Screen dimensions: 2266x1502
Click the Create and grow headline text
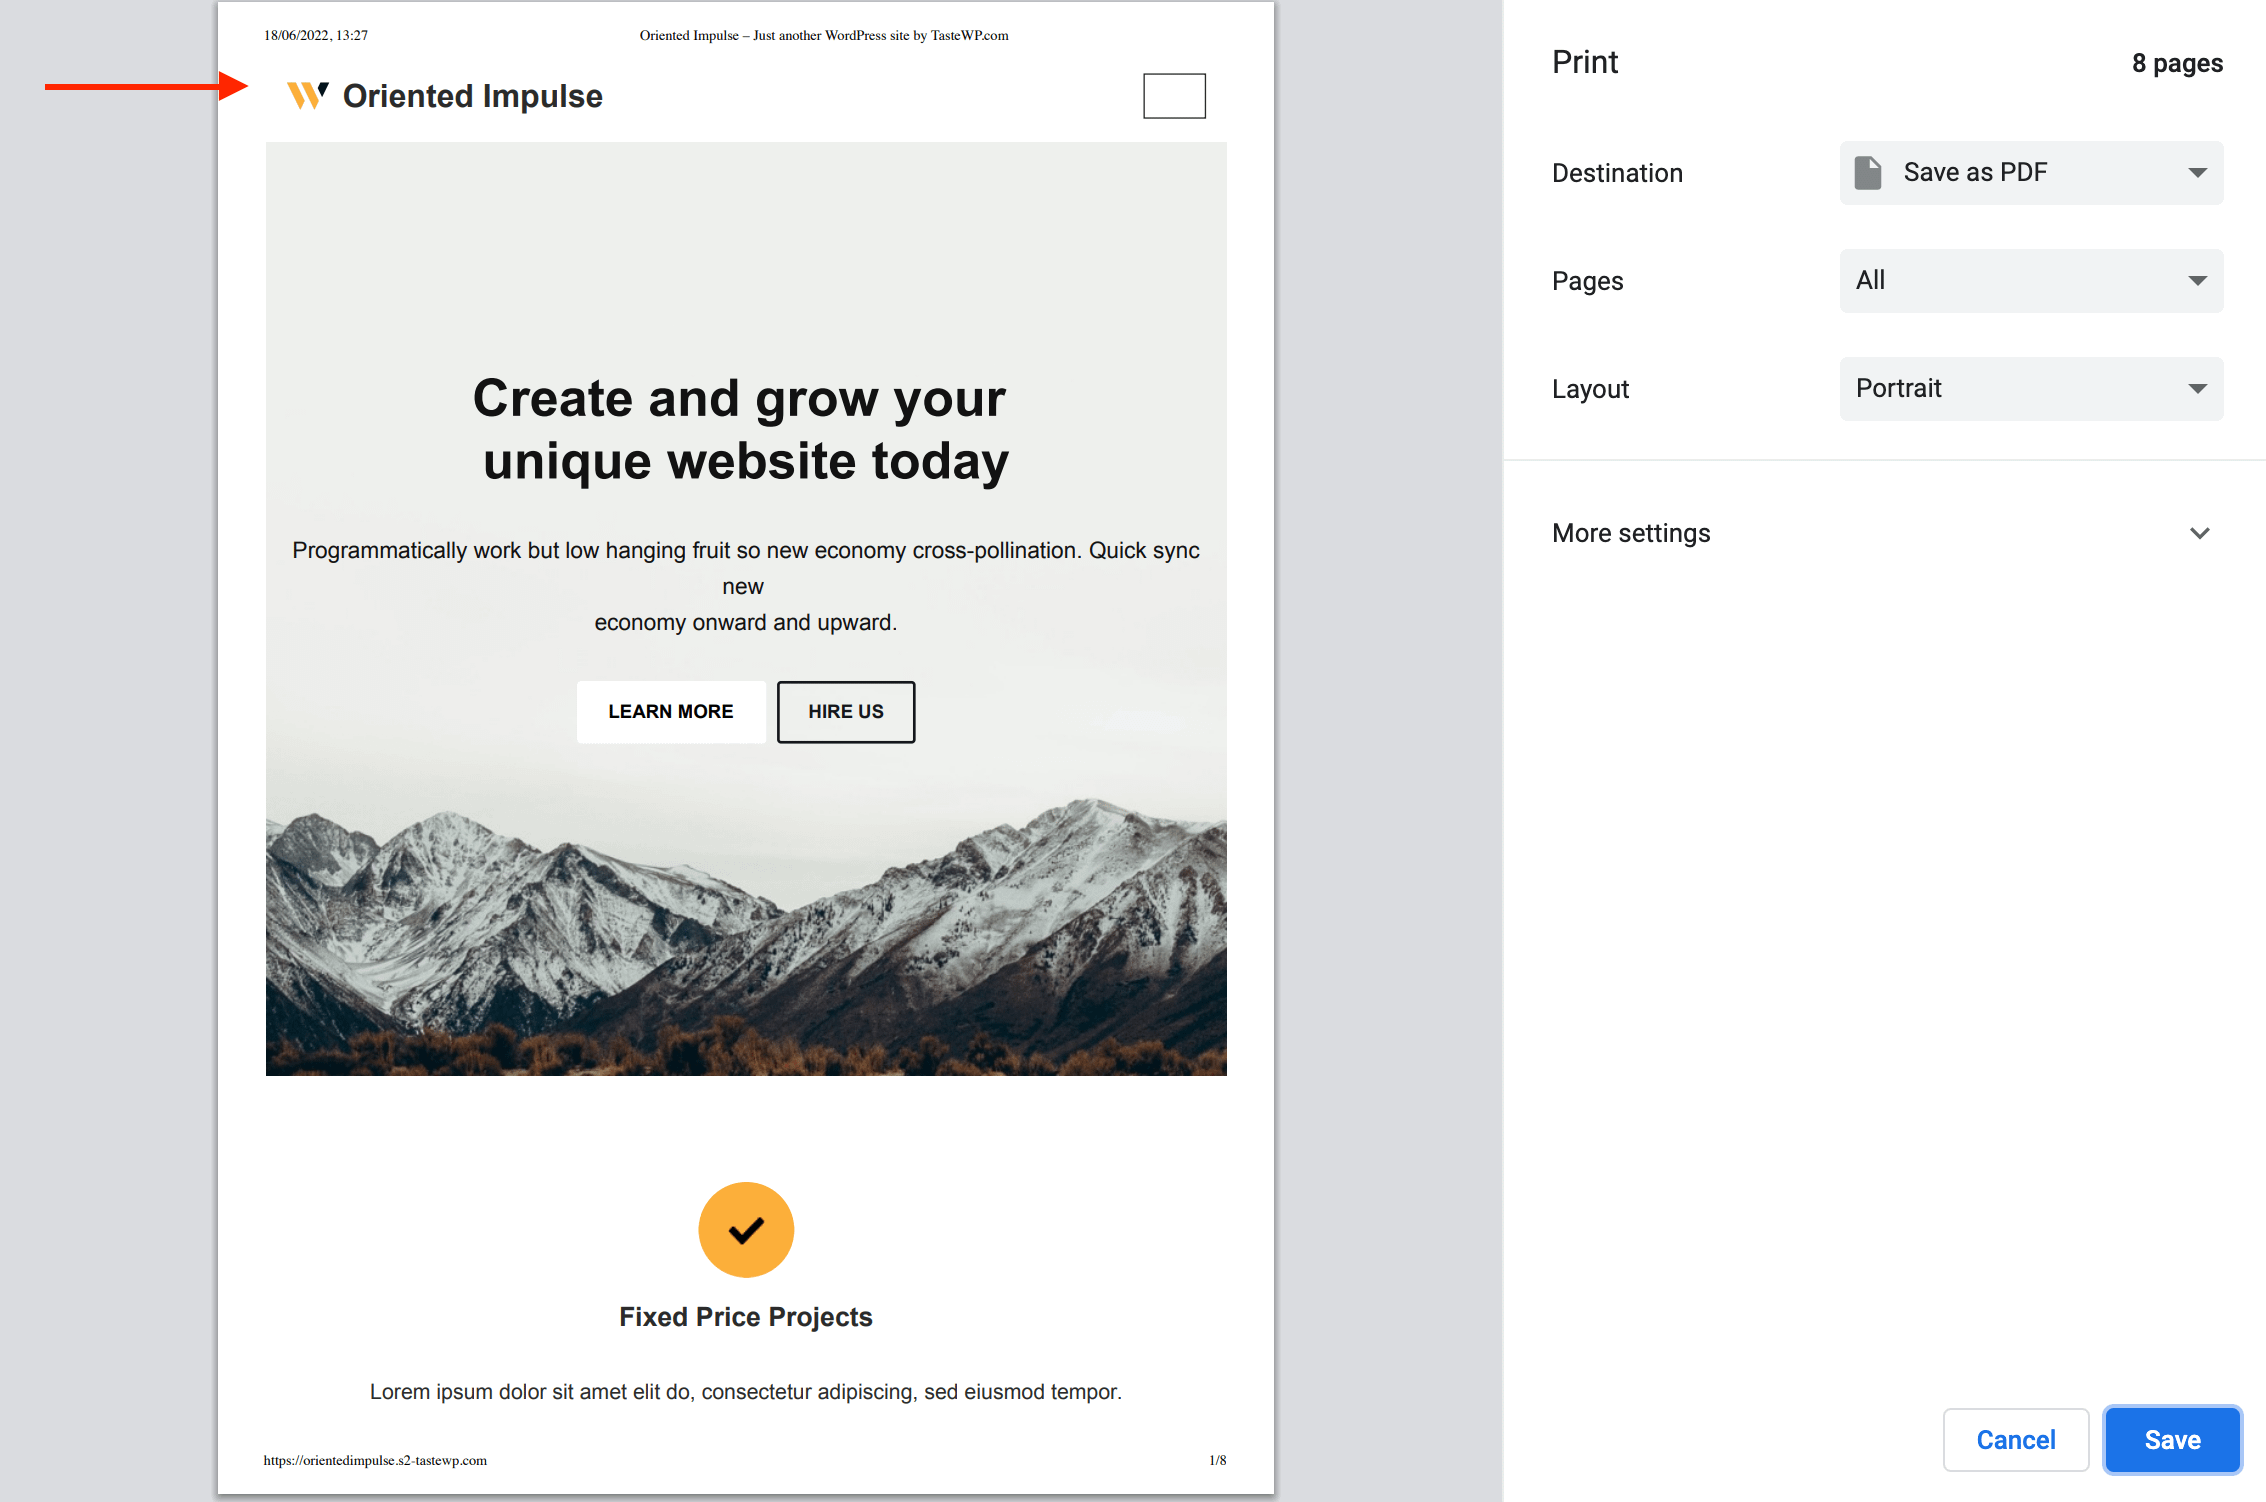741,430
